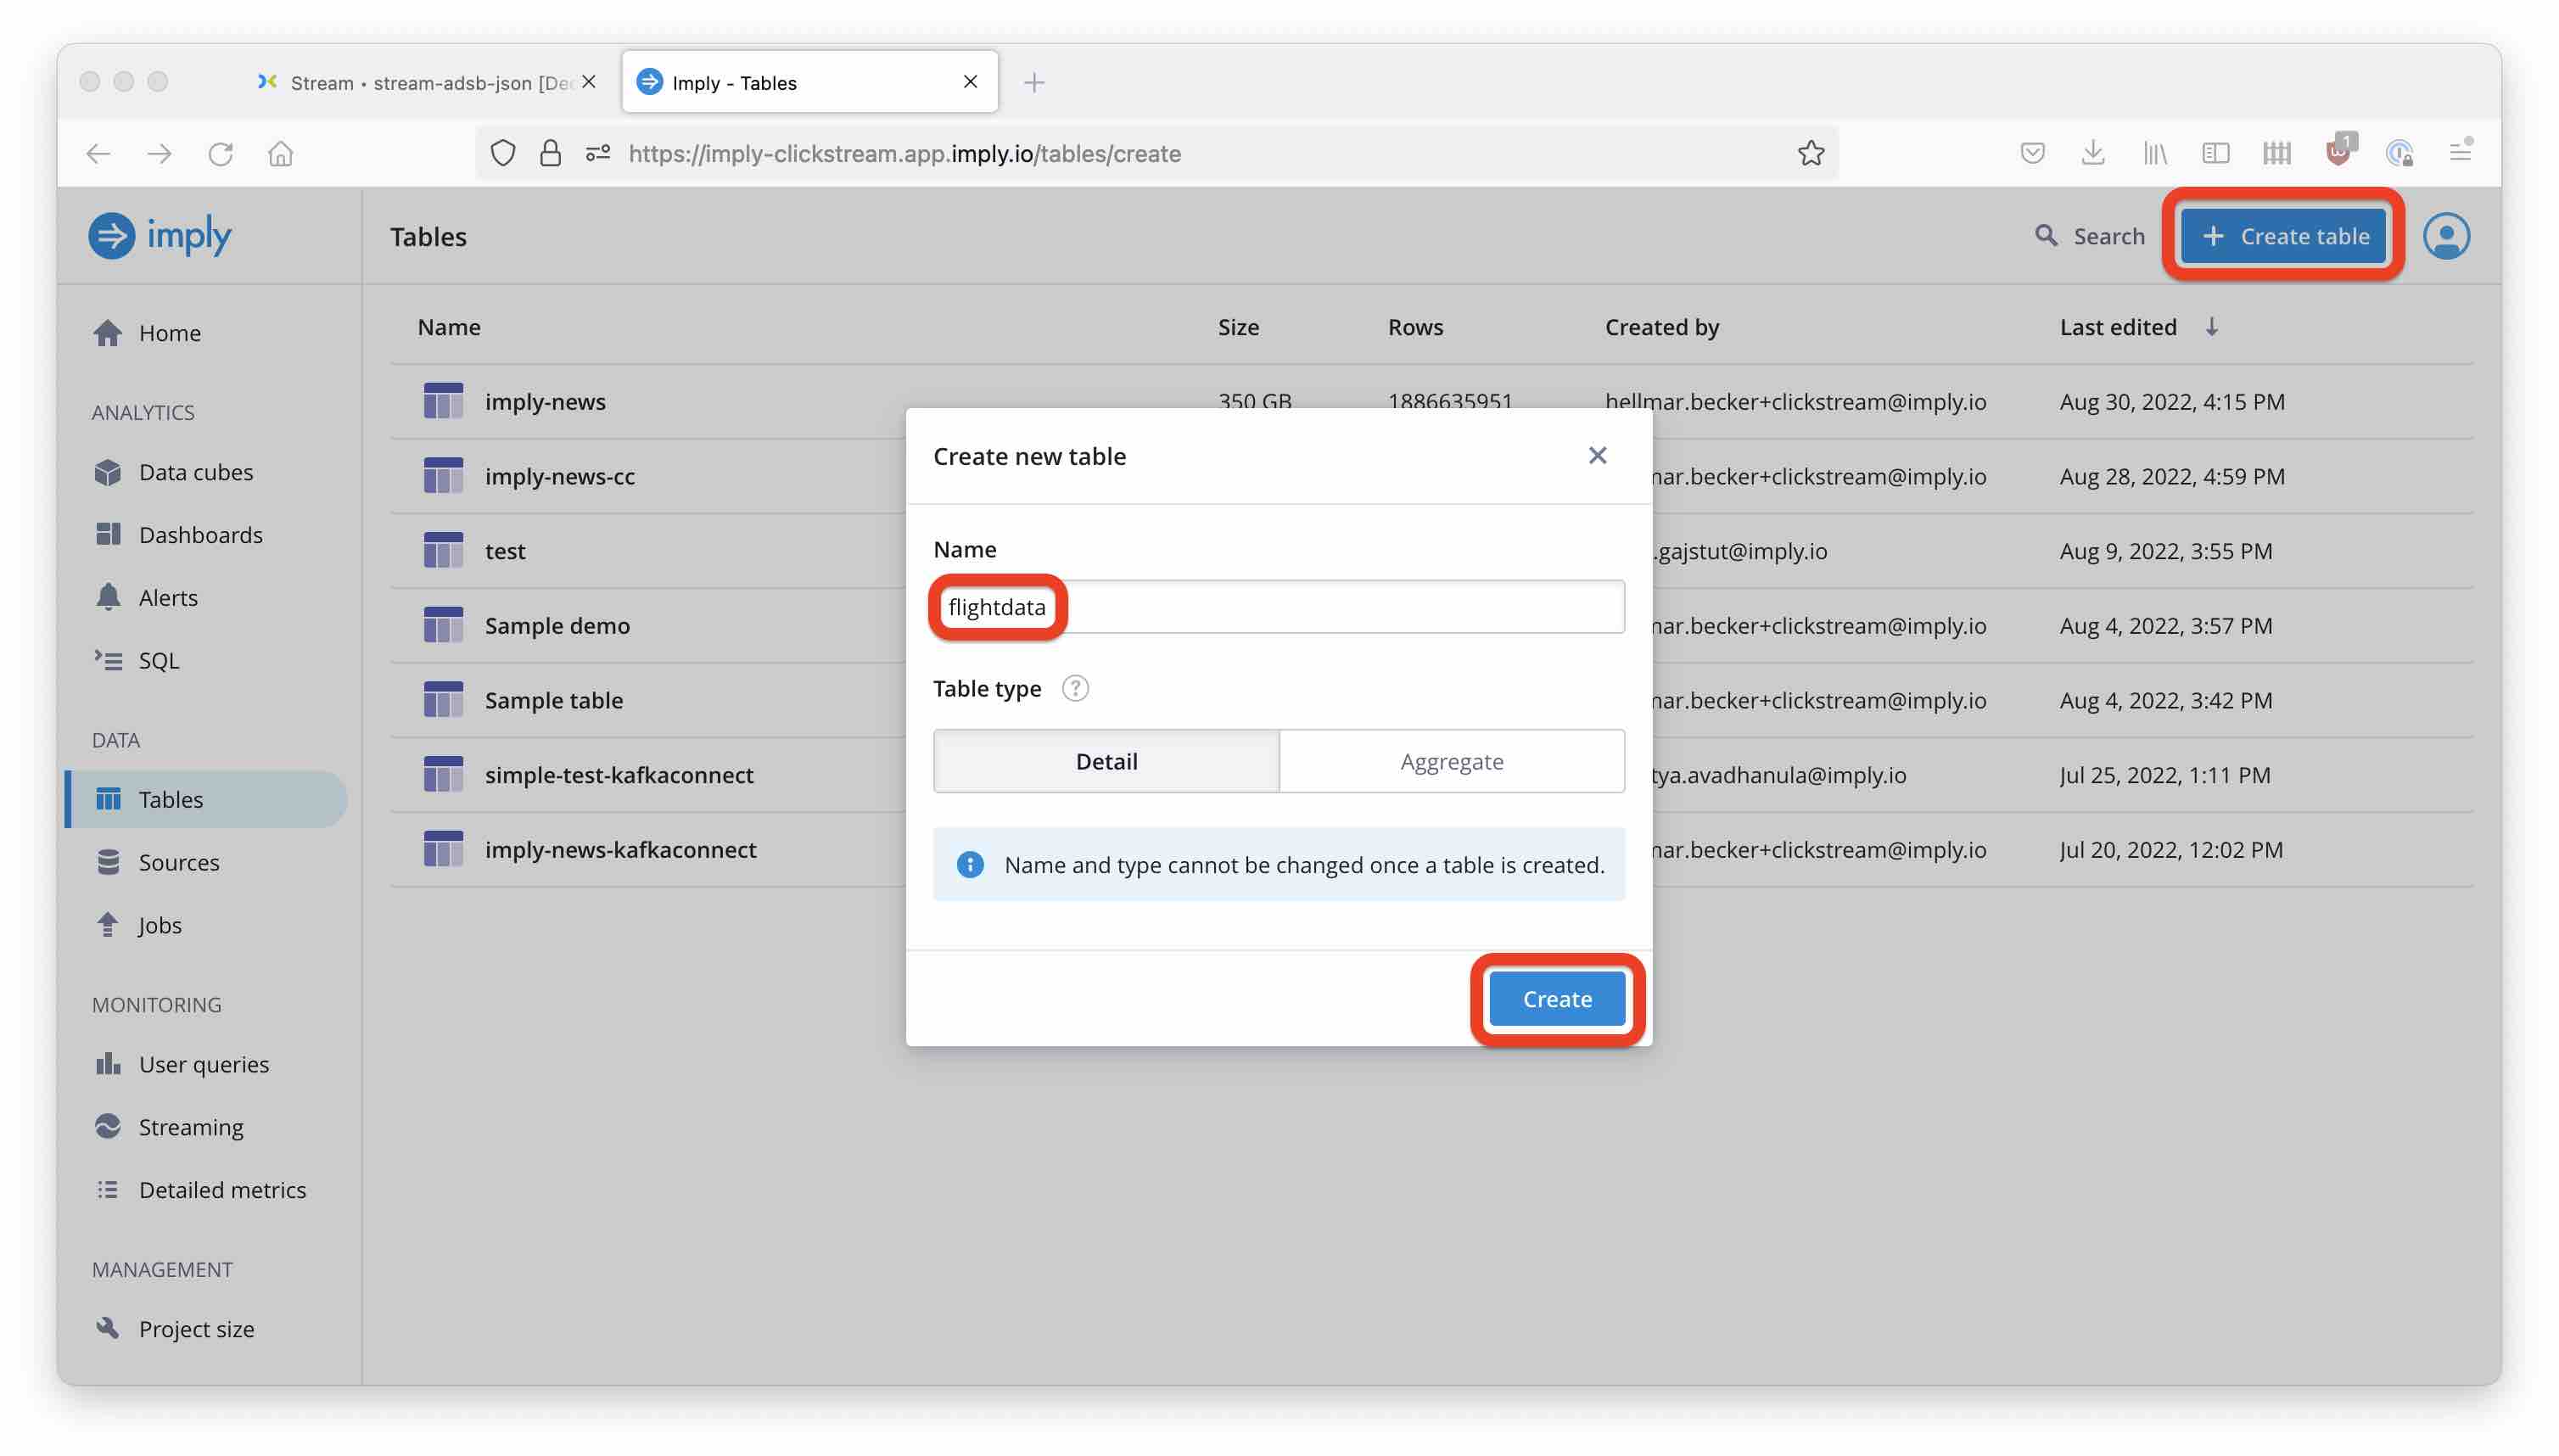
Task: Open Dashboards from the sidebar
Action: point(200,534)
